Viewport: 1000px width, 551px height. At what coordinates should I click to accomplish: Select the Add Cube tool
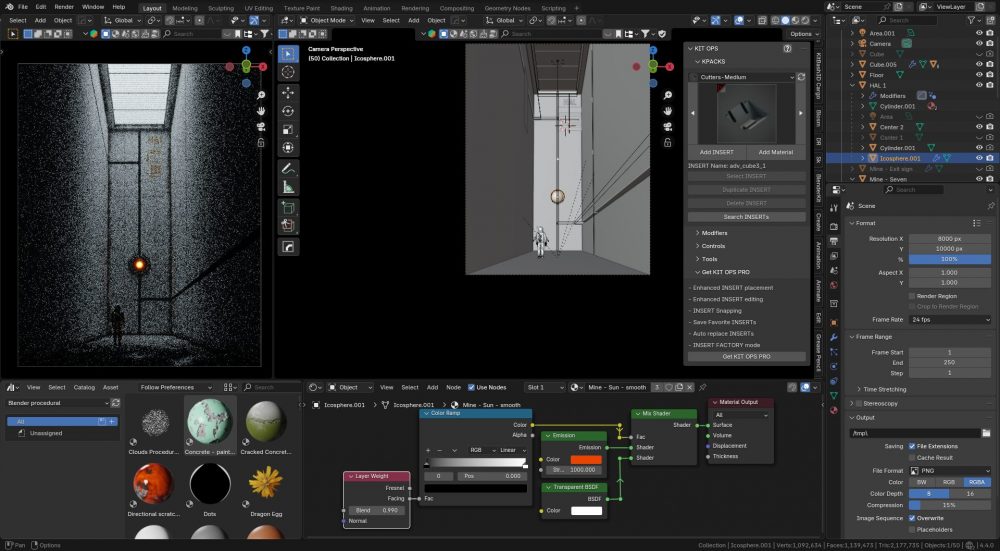pyautogui.click(x=288, y=208)
